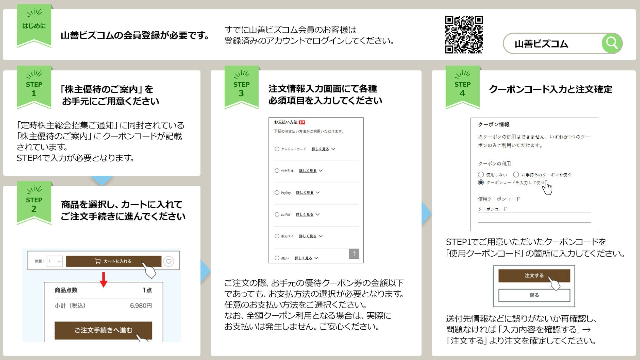Viewport: 640px width, 360px height.
Task: Click the クーポンコード入力と注文確定 heading
Action: tap(550, 89)
